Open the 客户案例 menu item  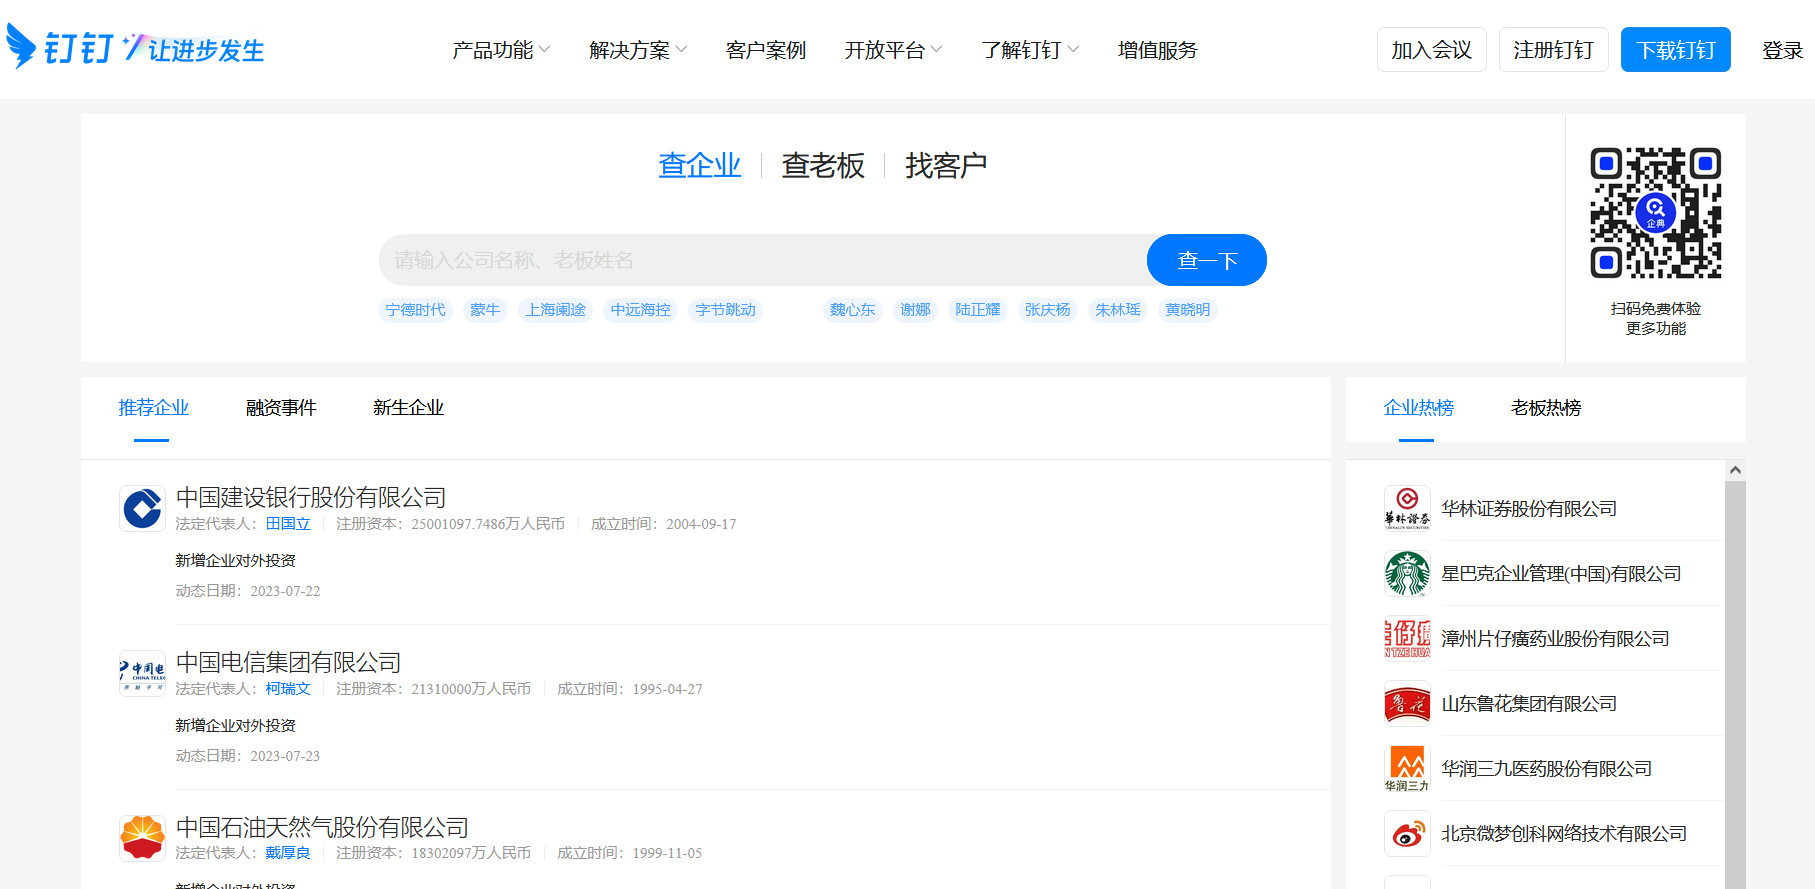766,50
